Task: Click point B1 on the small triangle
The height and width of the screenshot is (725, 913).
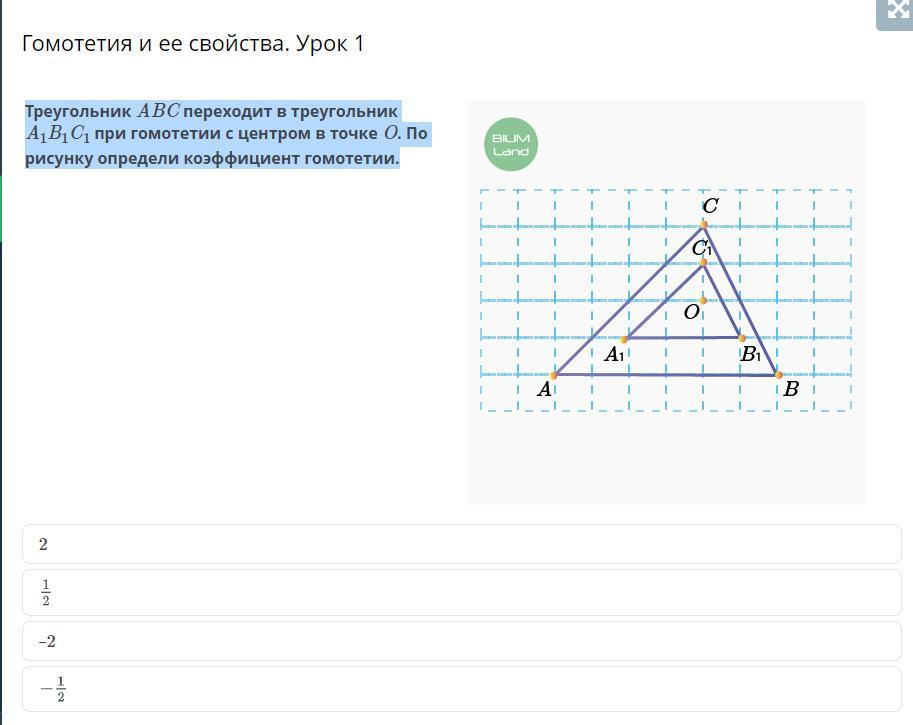Action: click(x=742, y=338)
